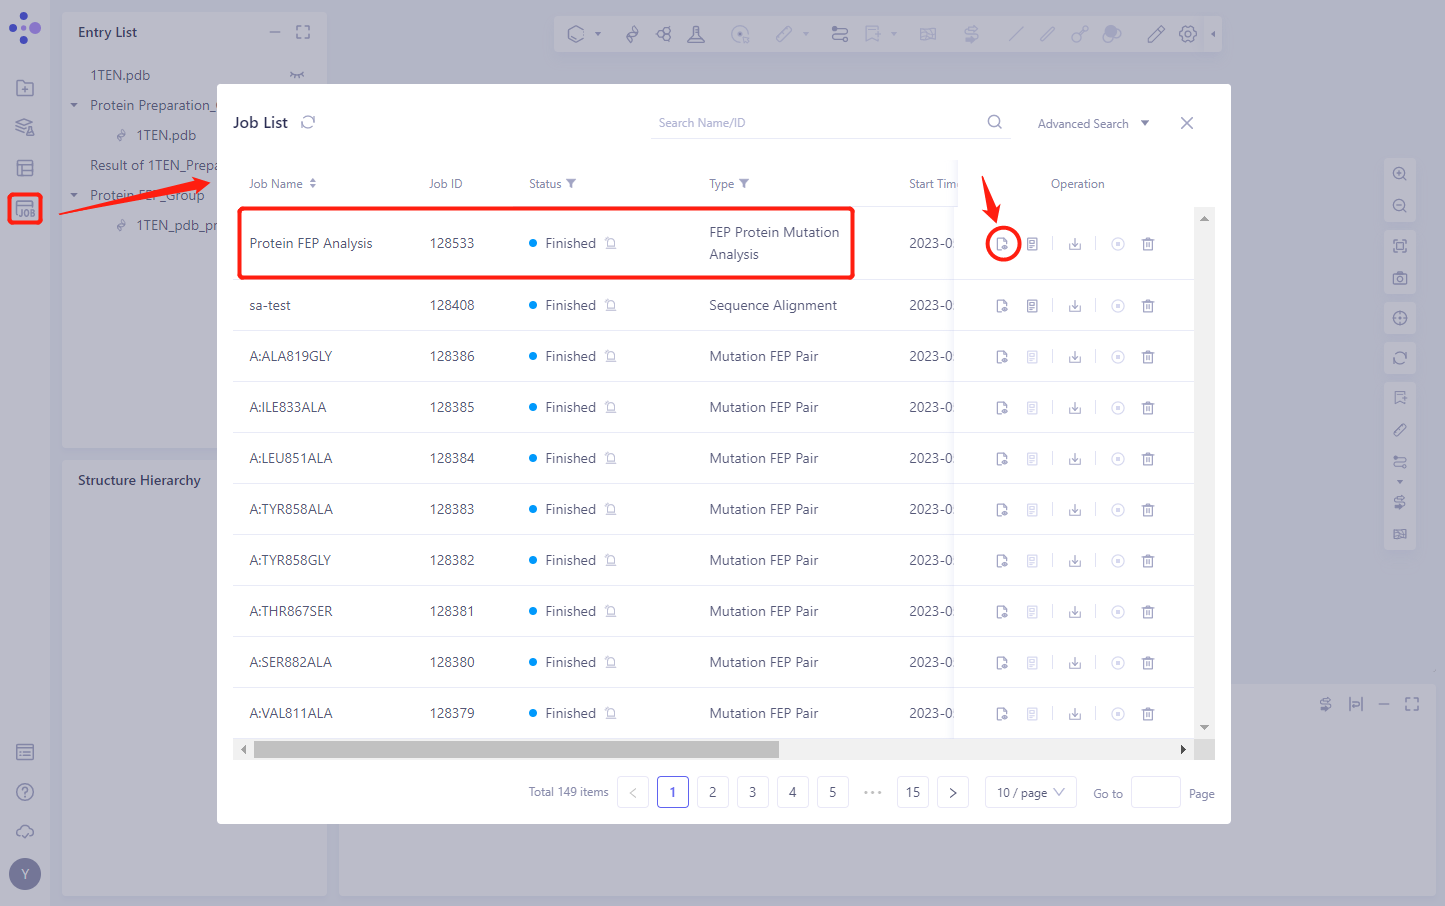Screen dimensions: 1445x906
Task: Jump to page 15 of results
Action: click(x=912, y=792)
